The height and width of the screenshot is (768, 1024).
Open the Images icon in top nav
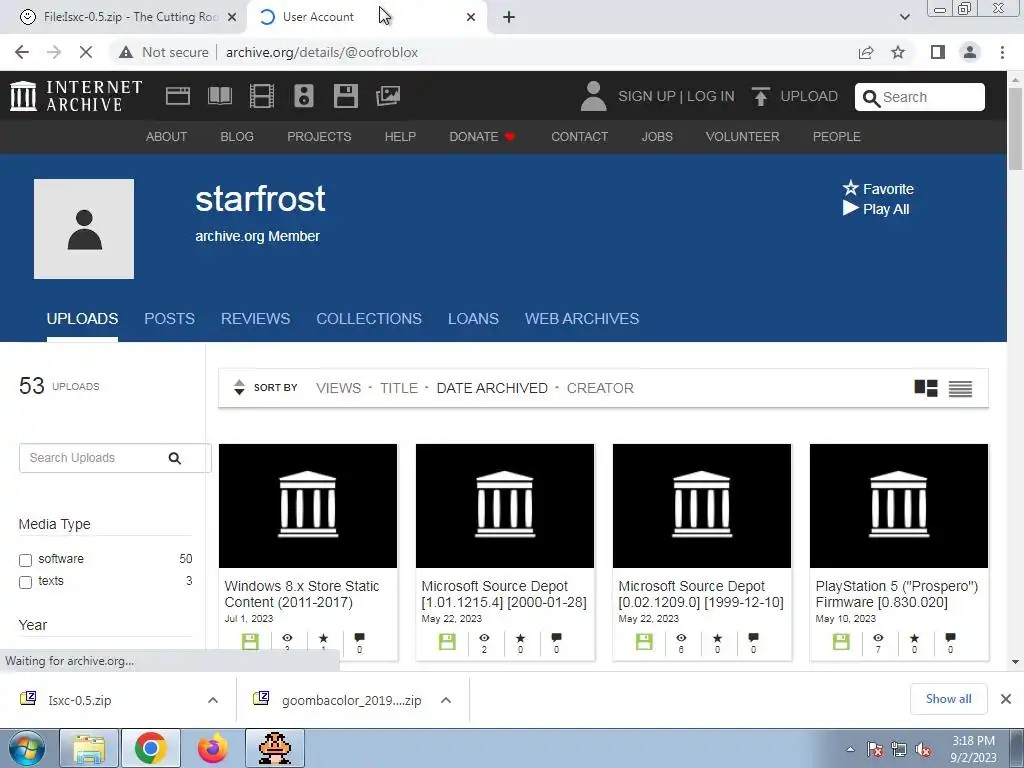[x=388, y=96]
